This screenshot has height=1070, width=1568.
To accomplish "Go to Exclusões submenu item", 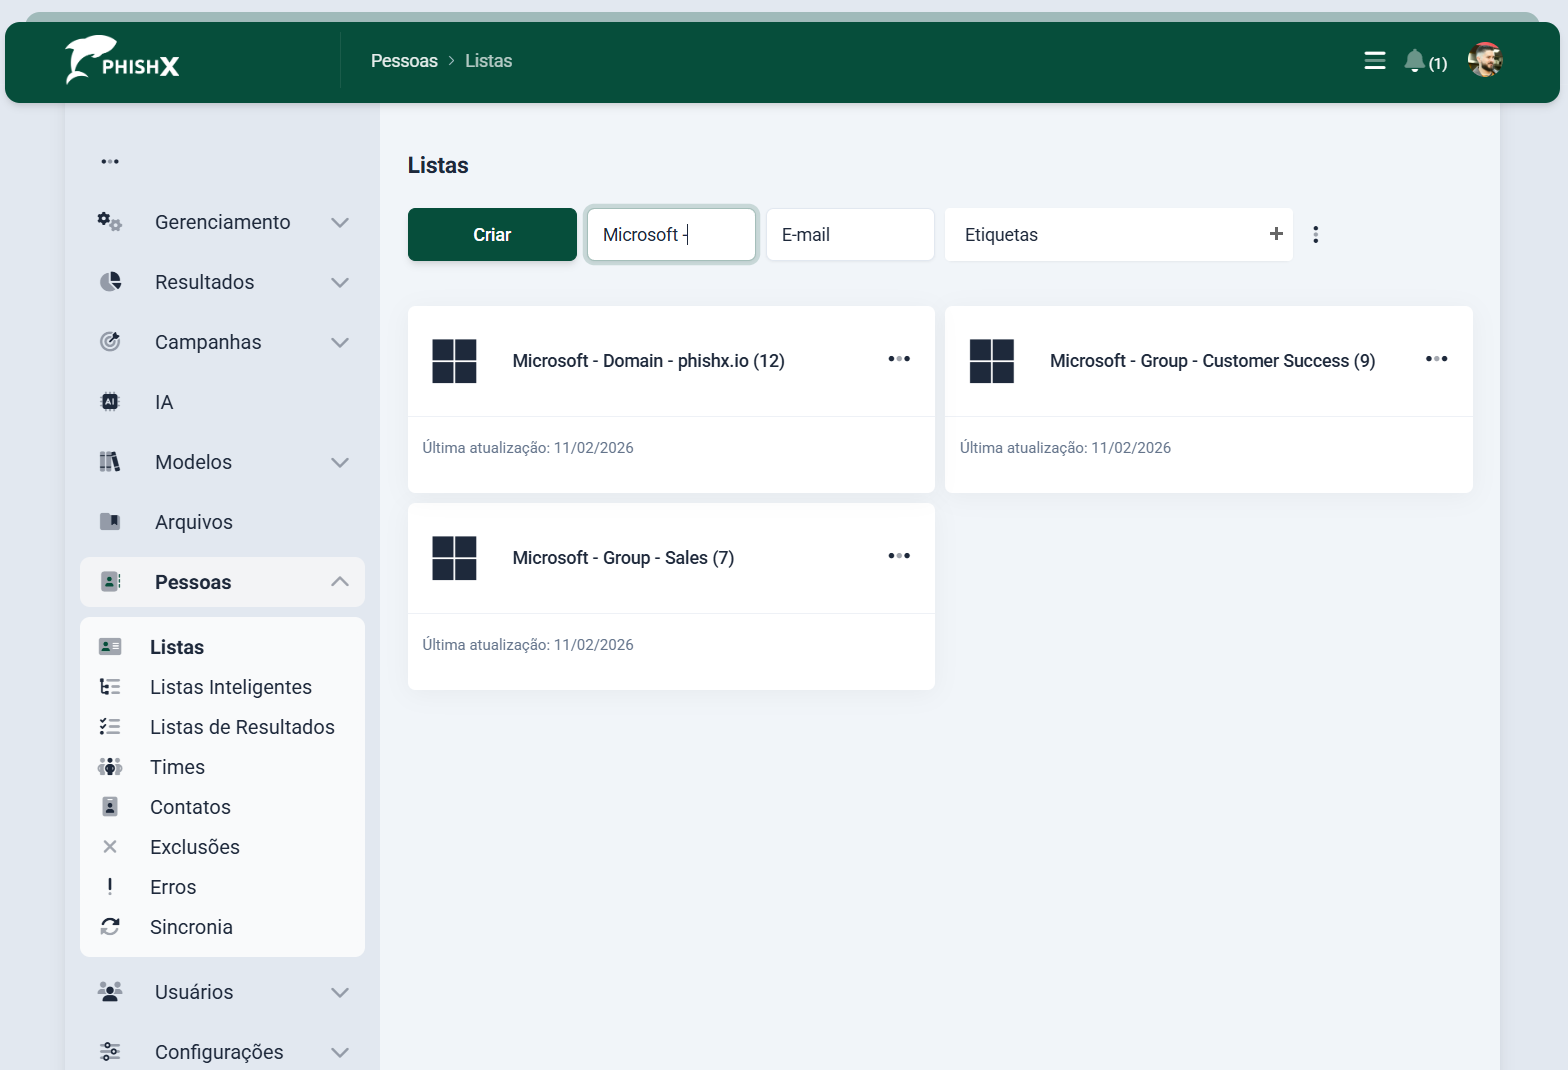I will 195,847.
